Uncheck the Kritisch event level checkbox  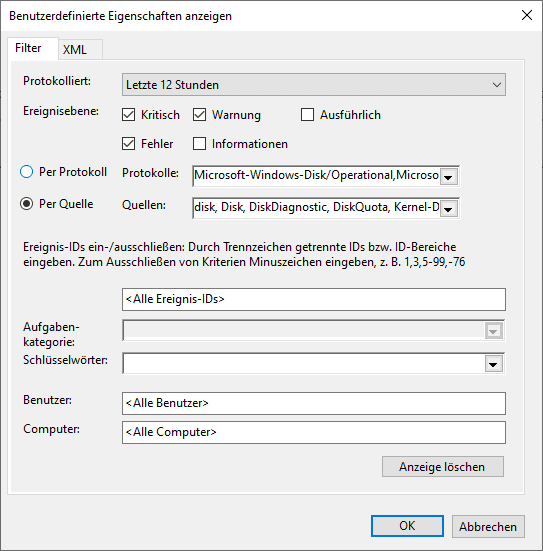point(129,115)
